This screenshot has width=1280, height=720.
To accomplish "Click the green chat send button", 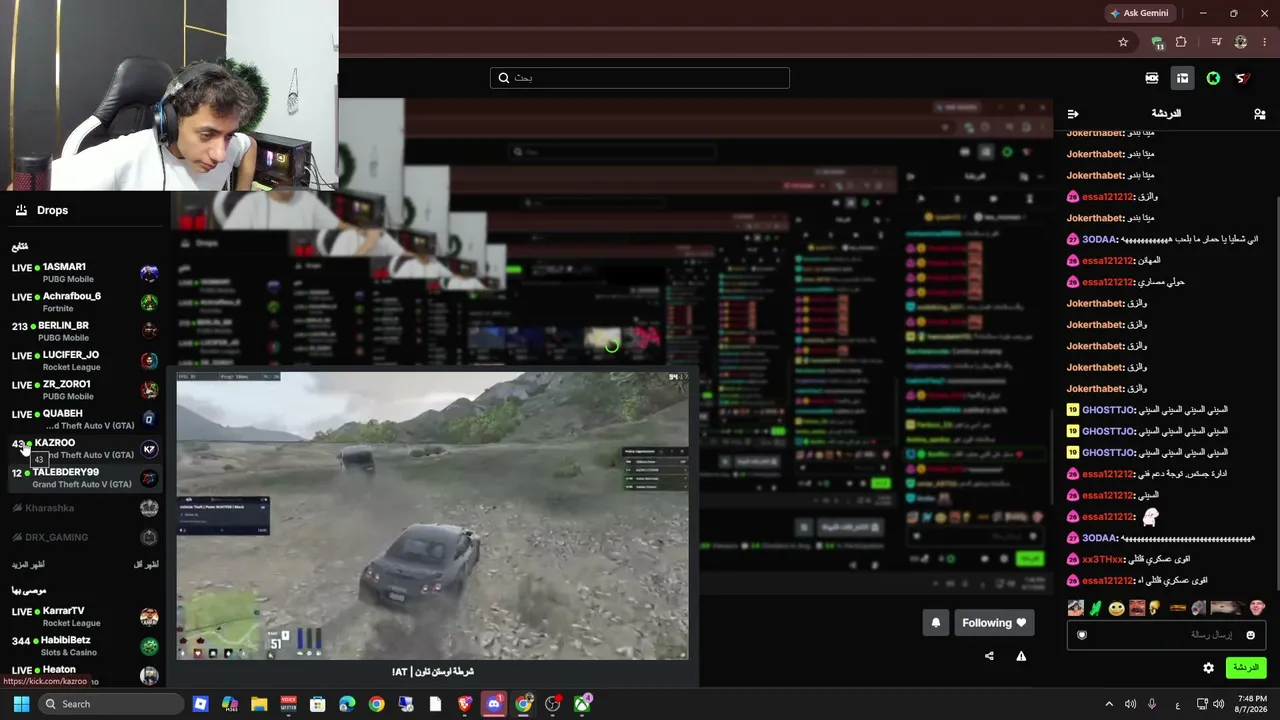I will pos(1245,668).
